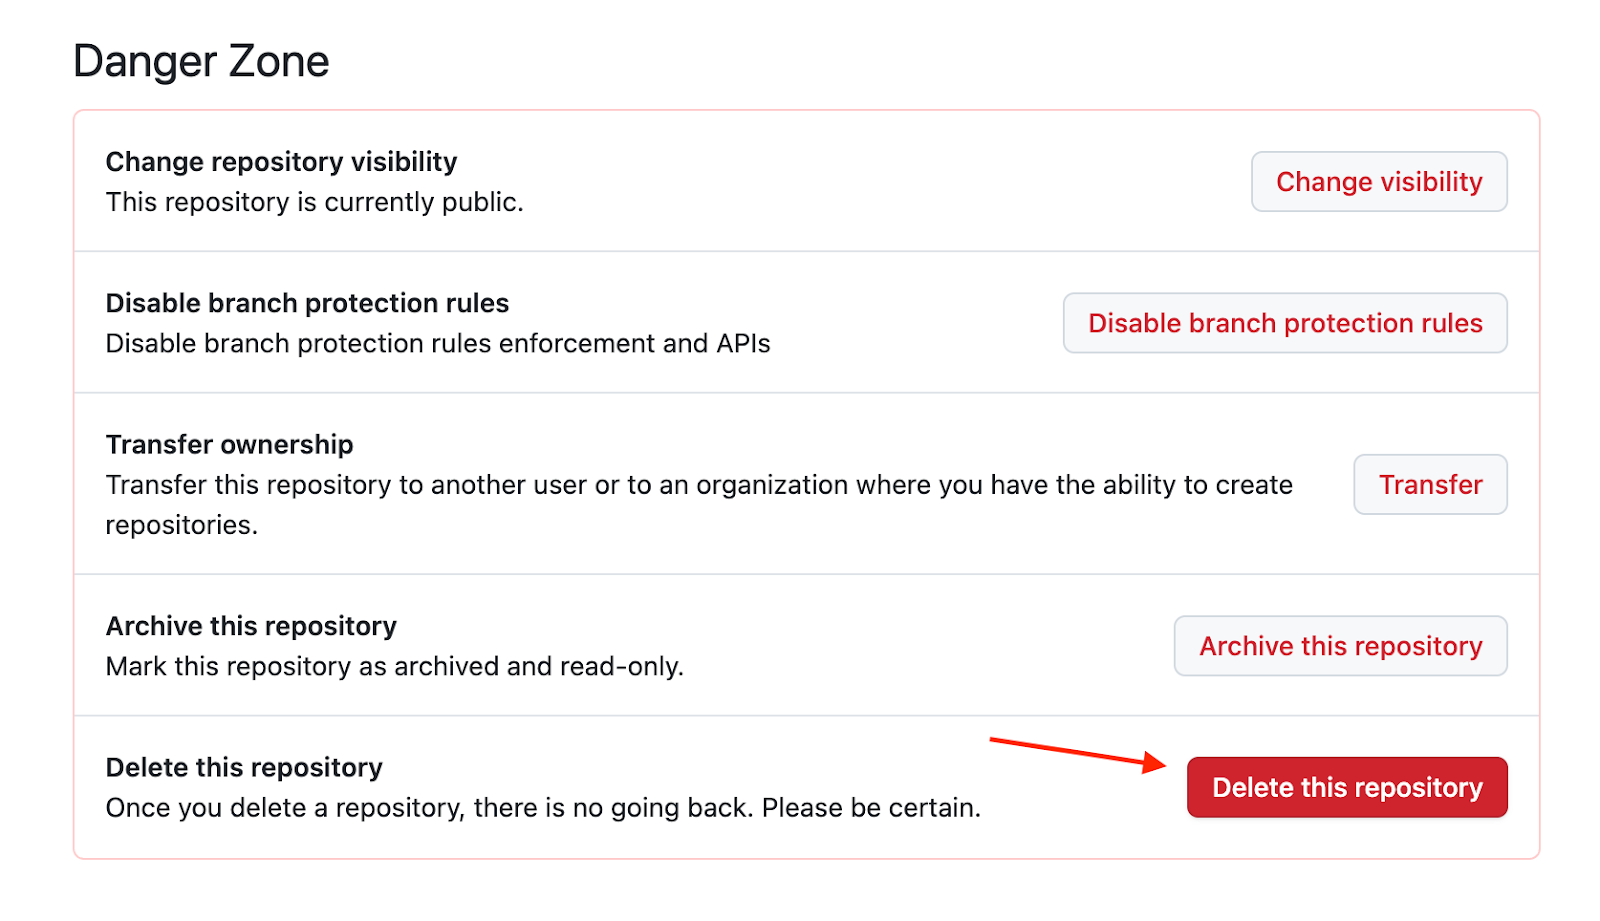
Task: Click the word 'repositories.' under Transfer ownership
Action: (x=181, y=525)
